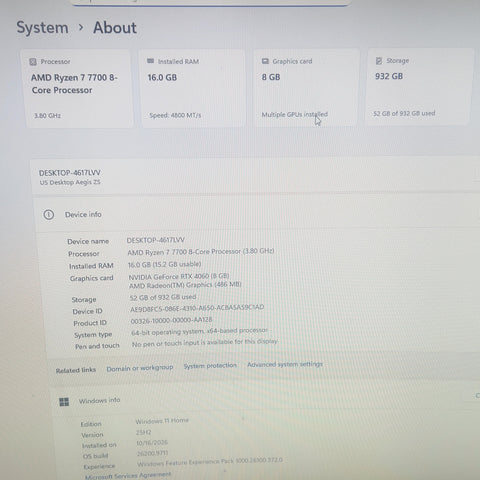This screenshot has height=480, width=480.
Task: Open Advanced system settings link
Action: click(x=285, y=364)
